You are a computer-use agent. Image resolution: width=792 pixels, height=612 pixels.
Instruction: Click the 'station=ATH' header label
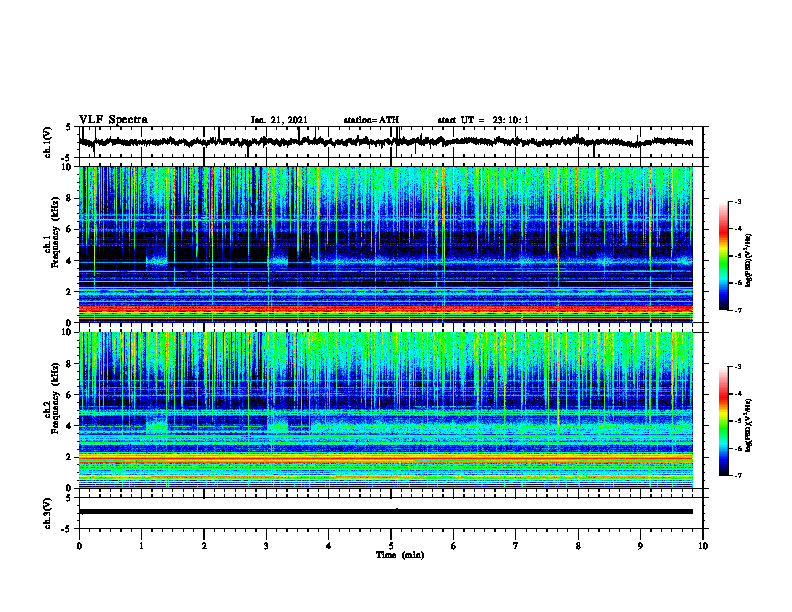tap(371, 120)
